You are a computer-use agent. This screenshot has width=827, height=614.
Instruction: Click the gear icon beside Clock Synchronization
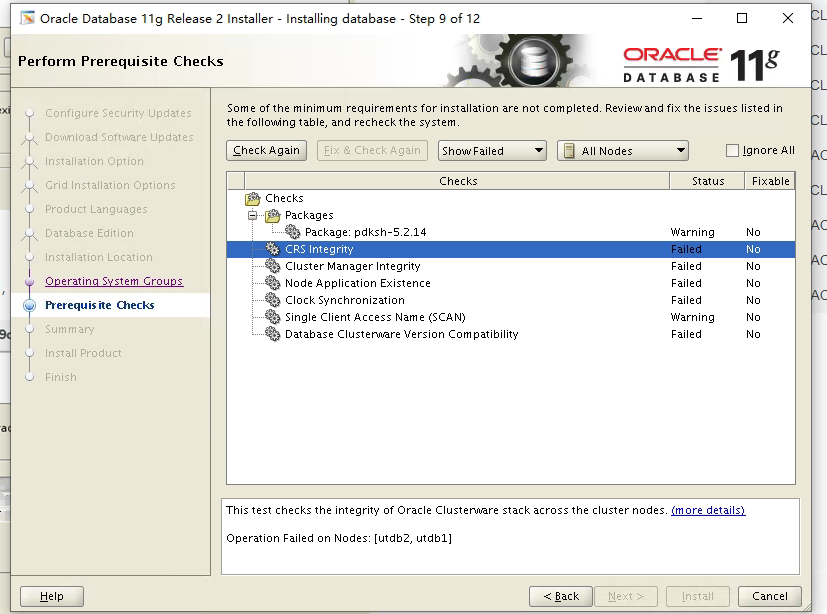(x=273, y=300)
